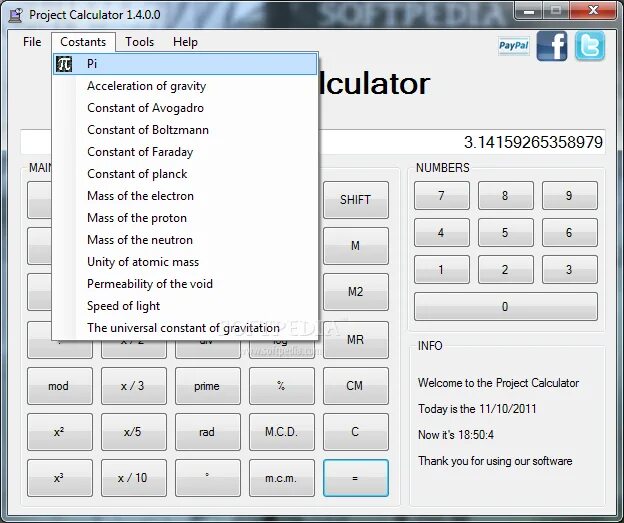The width and height of the screenshot is (624, 523).
Task: Select Mass of the proton
Action: (185, 218)
